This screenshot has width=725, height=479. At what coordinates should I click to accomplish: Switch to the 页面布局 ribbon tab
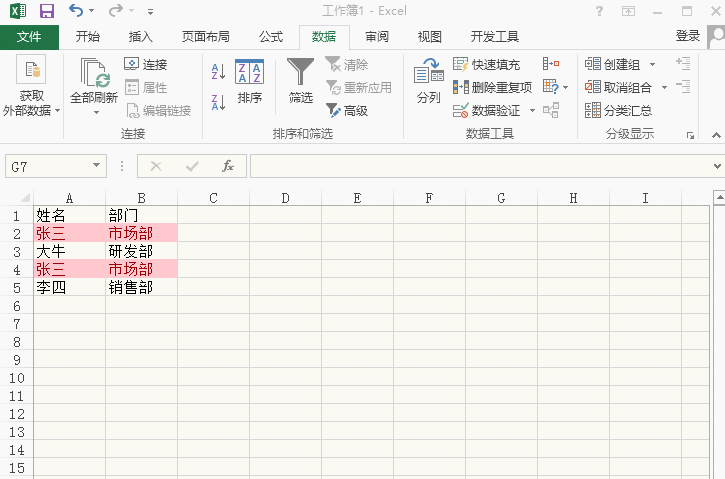point(206,37)
